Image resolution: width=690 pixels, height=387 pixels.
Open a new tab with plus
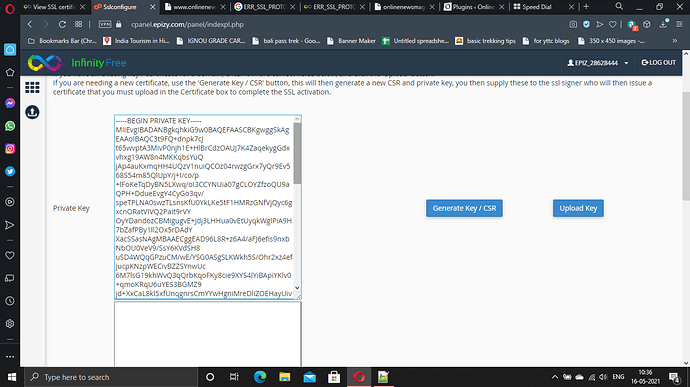tap(586, 7)
